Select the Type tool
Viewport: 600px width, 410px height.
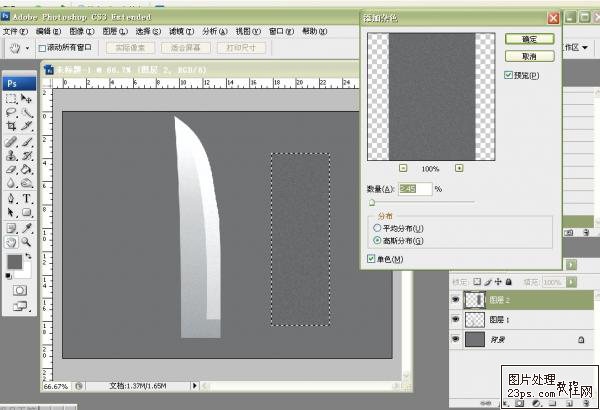point(26,198)
